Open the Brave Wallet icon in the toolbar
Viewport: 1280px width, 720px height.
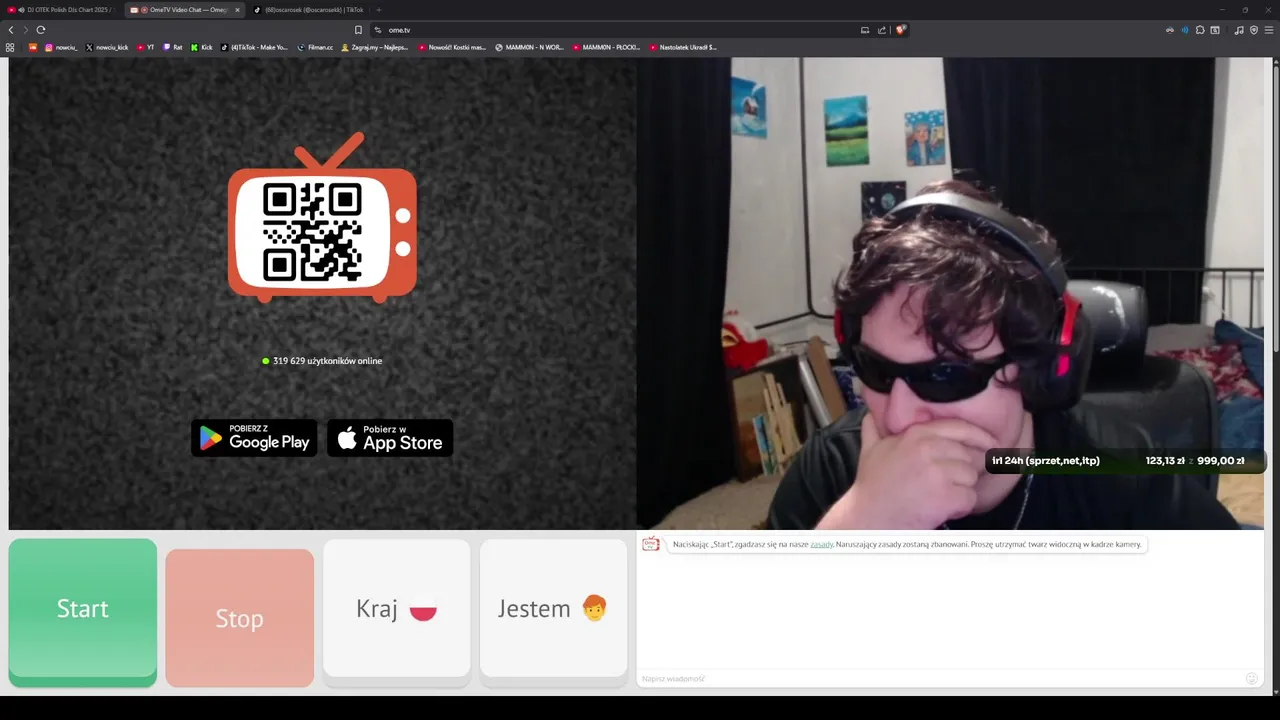pyautogui.click(x=1215, y=30)
